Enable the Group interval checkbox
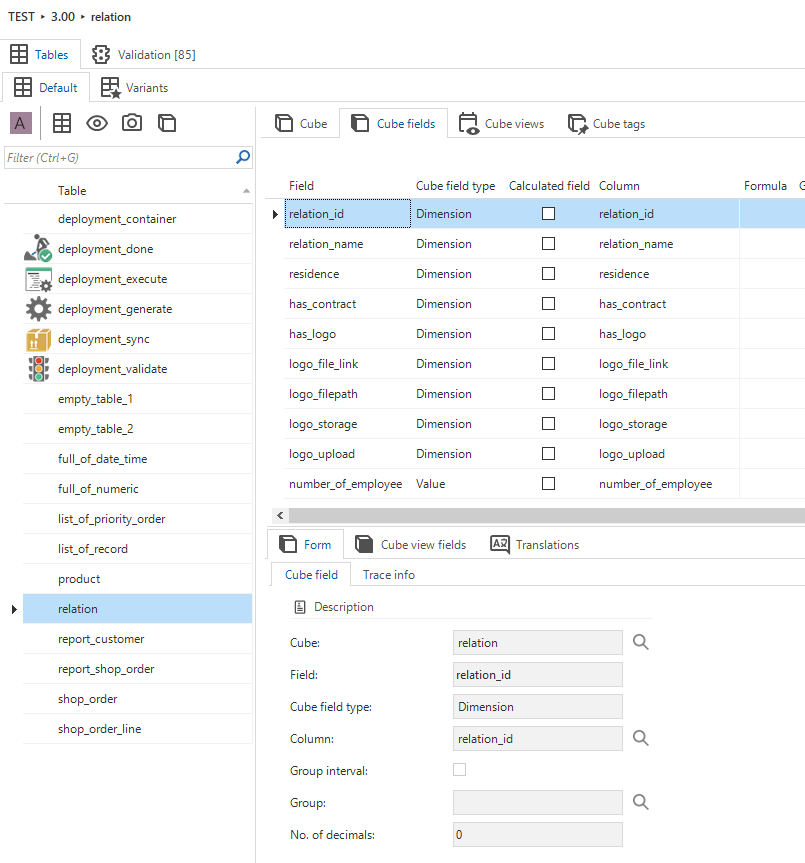Screen dimensions: 805x863 [459, 769]
